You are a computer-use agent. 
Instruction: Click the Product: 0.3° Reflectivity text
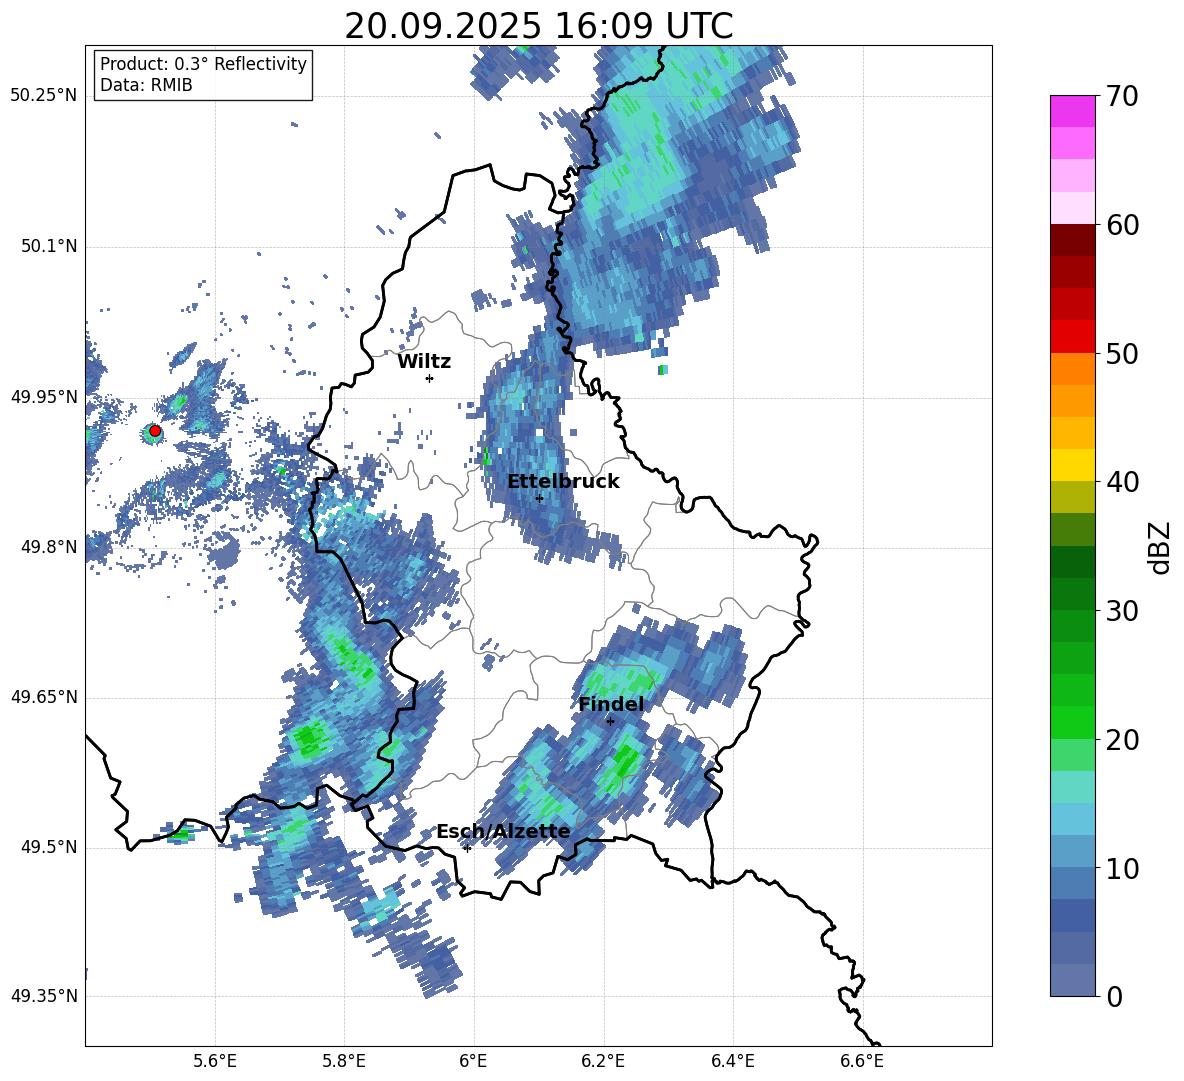[x=203, y=64]
